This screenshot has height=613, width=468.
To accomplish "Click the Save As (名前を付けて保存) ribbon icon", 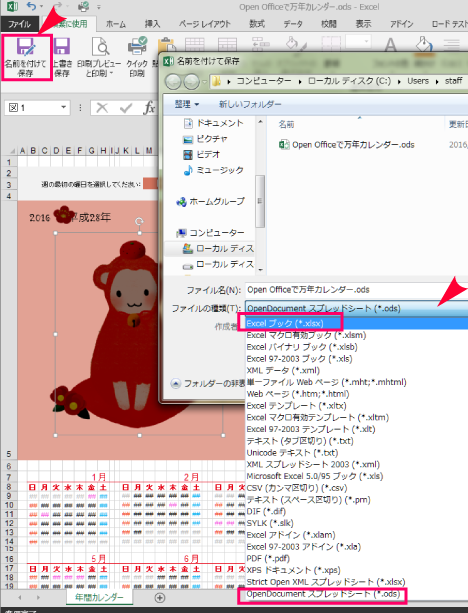I will 26,57.
